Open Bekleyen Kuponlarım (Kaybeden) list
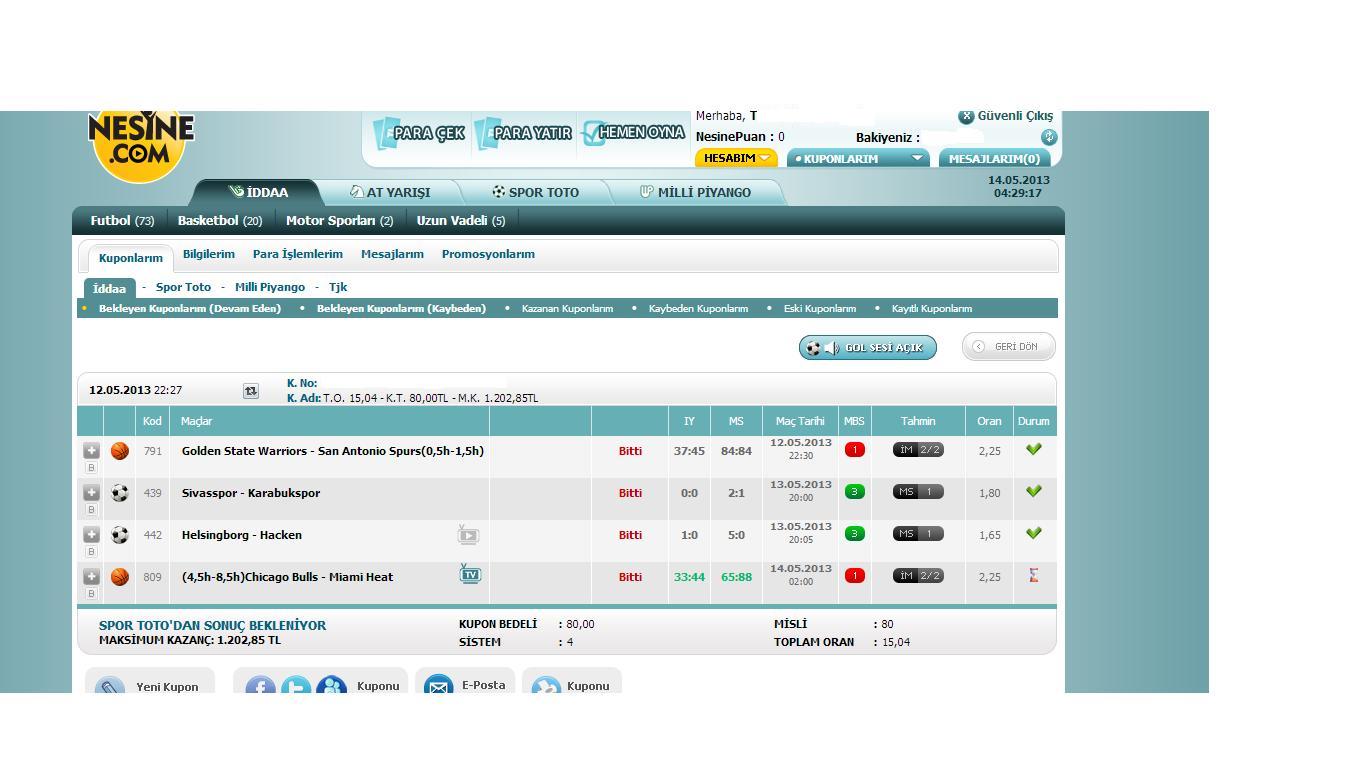 [x=401, y=308]
